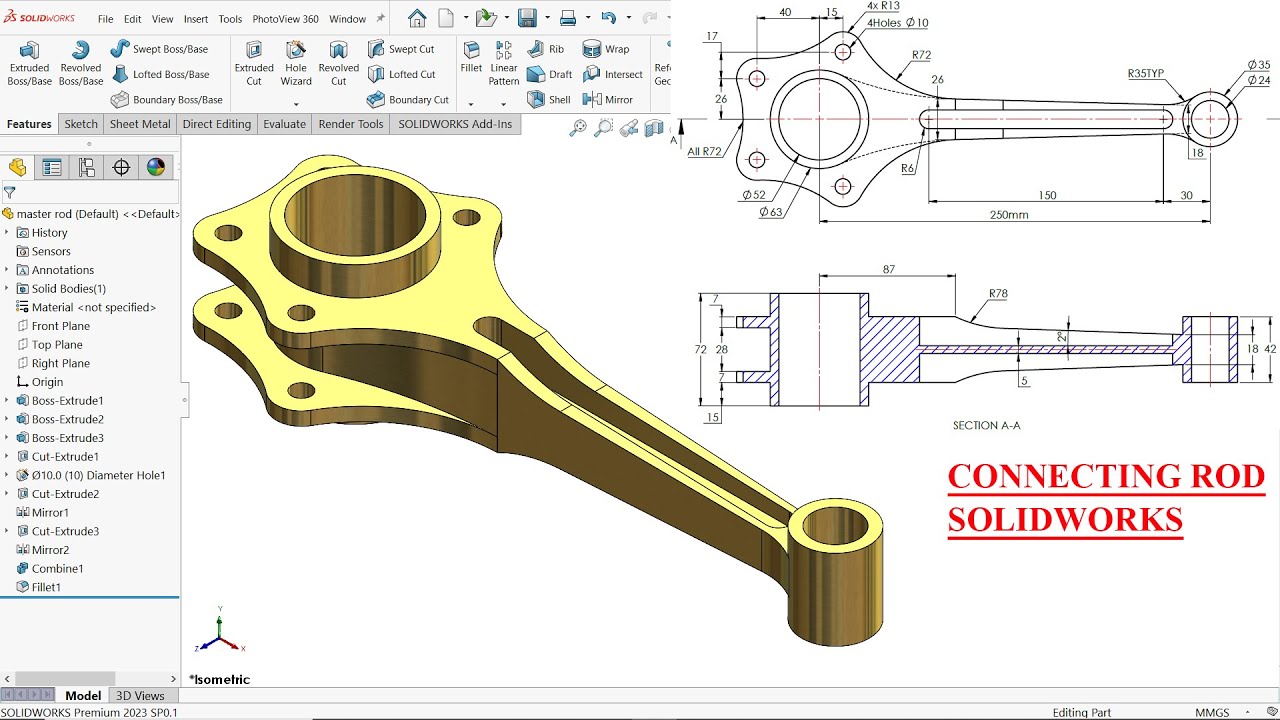Screen dimensions: 1280x720
Task: Open the Undo dropdown arrow
Action: [x=626, y=18]
